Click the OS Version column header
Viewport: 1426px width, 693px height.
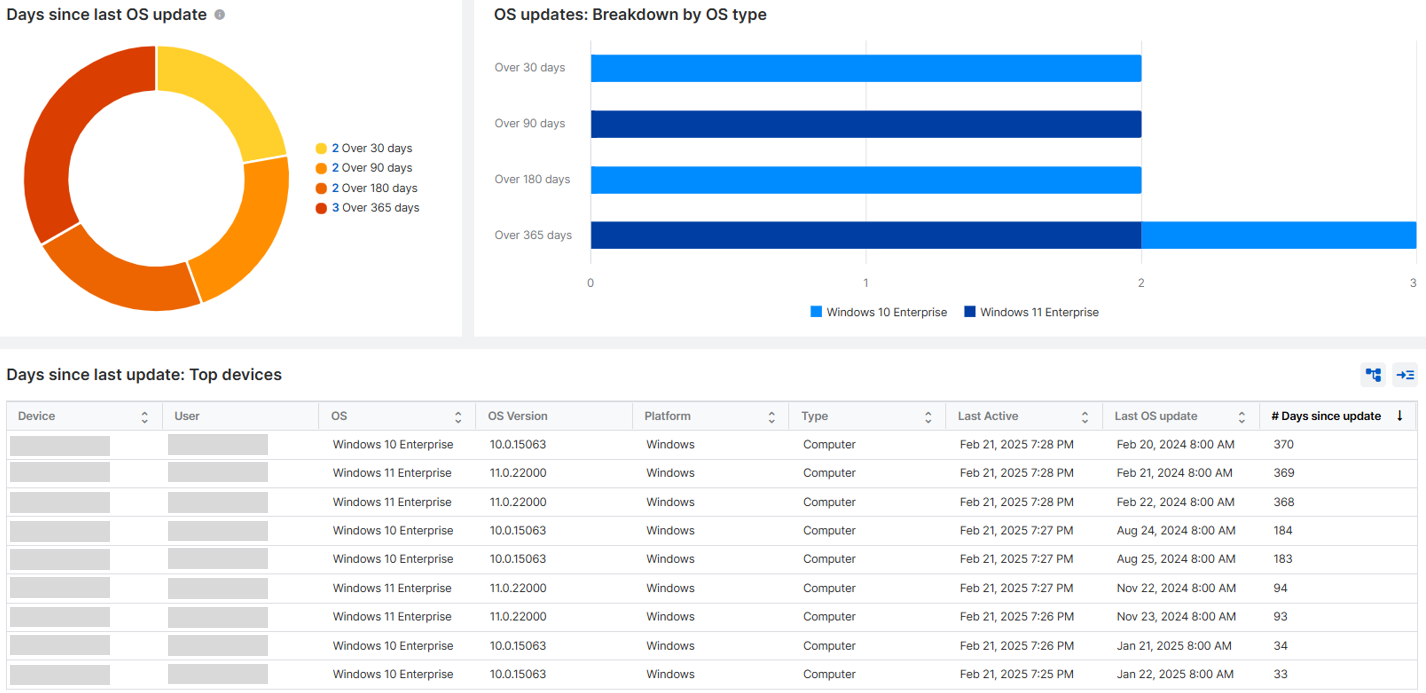(x=517, y=416)
